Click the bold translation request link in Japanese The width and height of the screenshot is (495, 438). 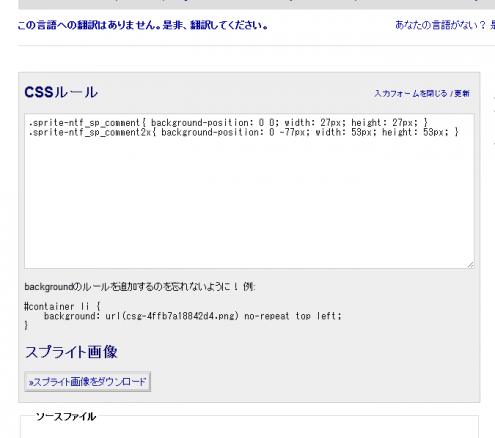coord(143,25)
